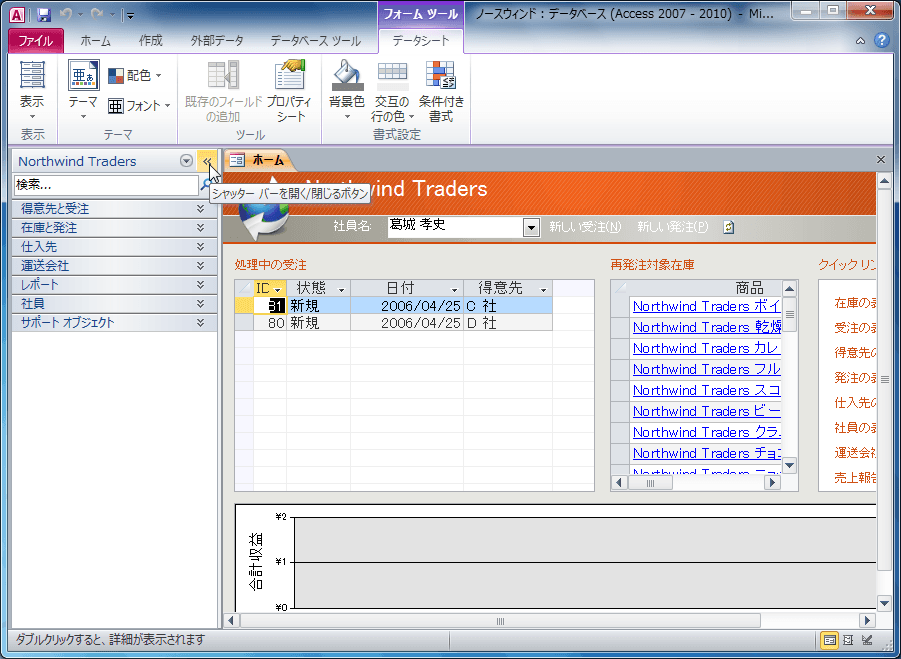The height and width of the screenshot is (659, 901).
Task: Open the ファイル tab
Action: tap(36, 41)
